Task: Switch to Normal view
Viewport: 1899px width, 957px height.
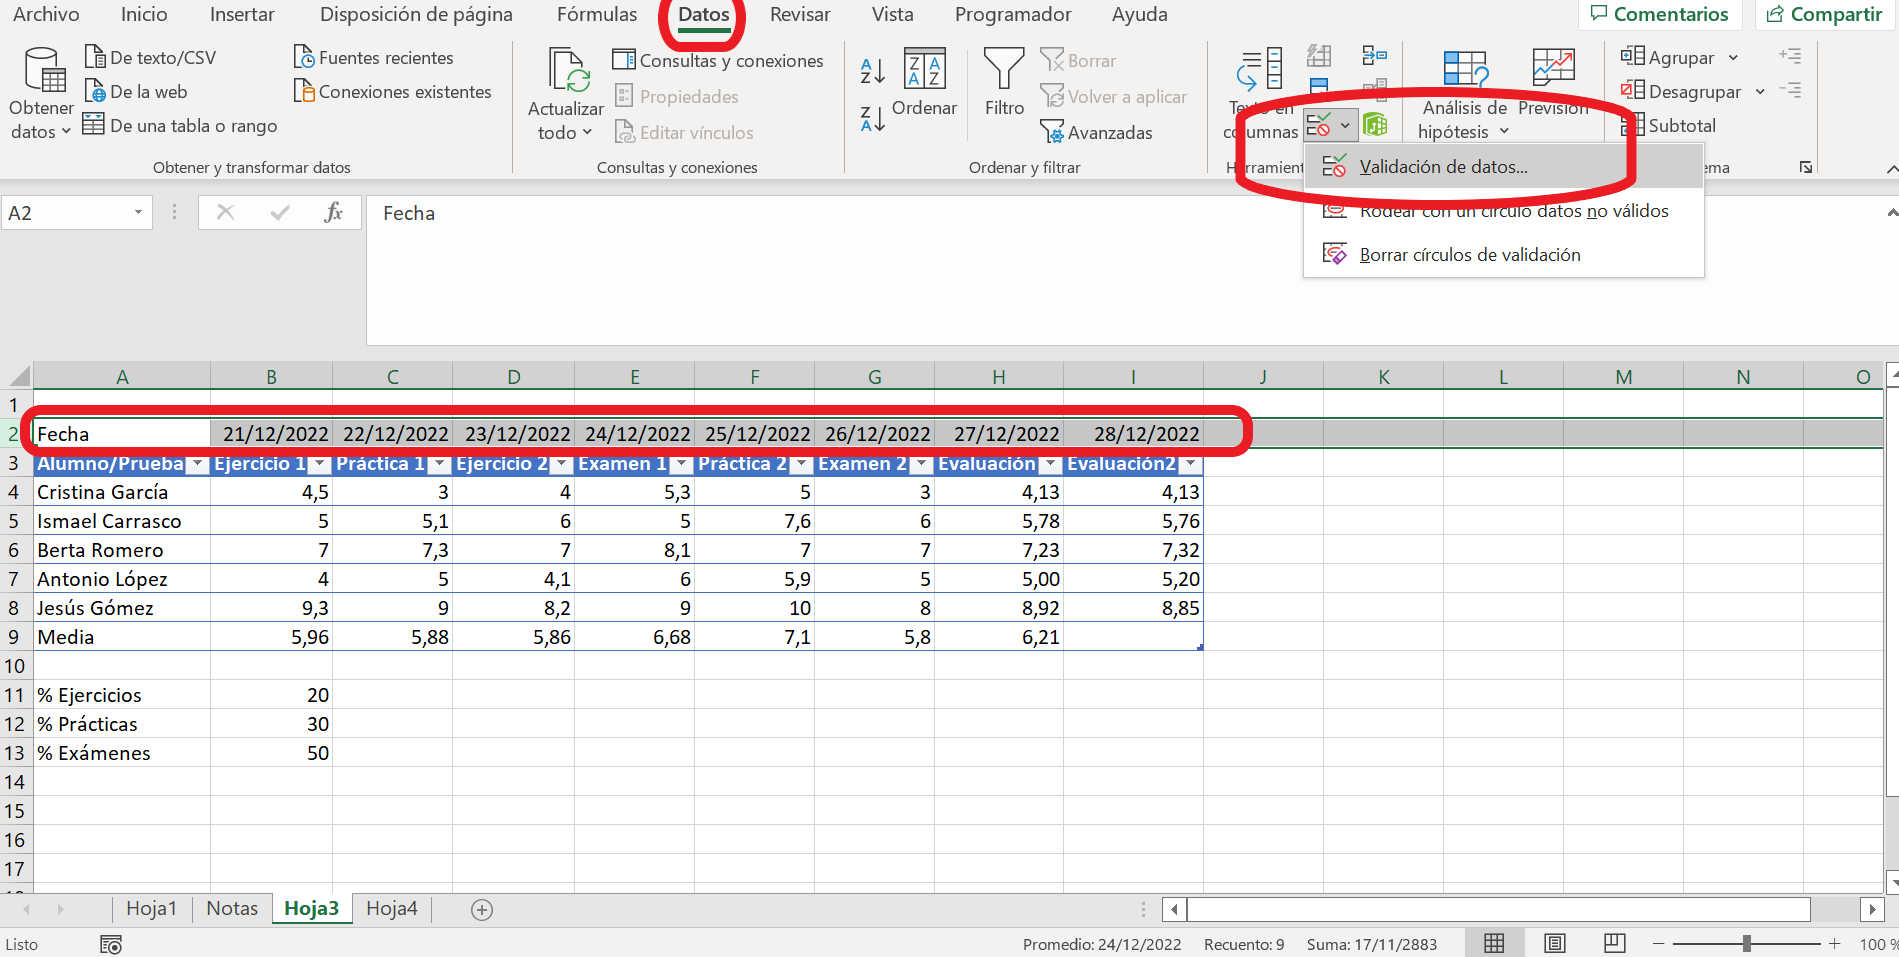Action: [1494, 943]
